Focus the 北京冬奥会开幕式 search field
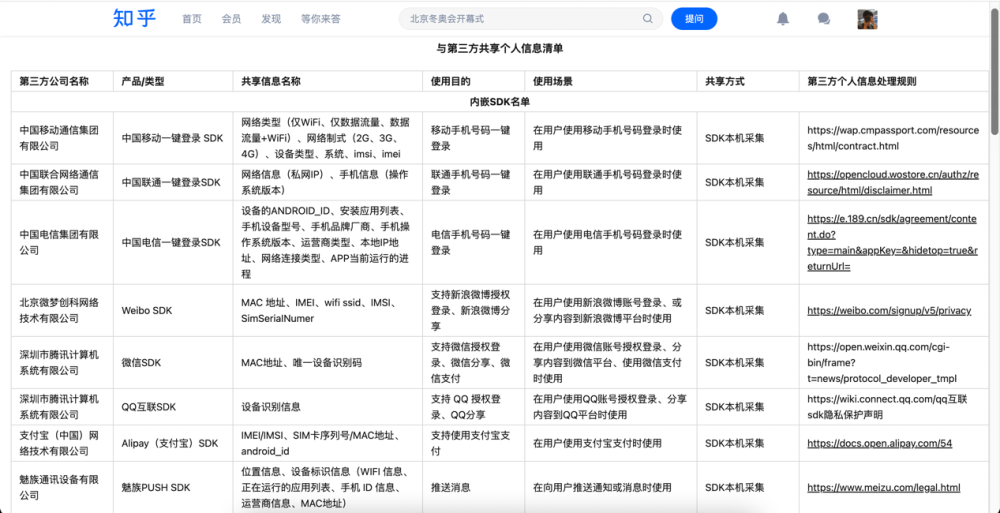This screenshot has height=513, width=1000. [523, 19]
